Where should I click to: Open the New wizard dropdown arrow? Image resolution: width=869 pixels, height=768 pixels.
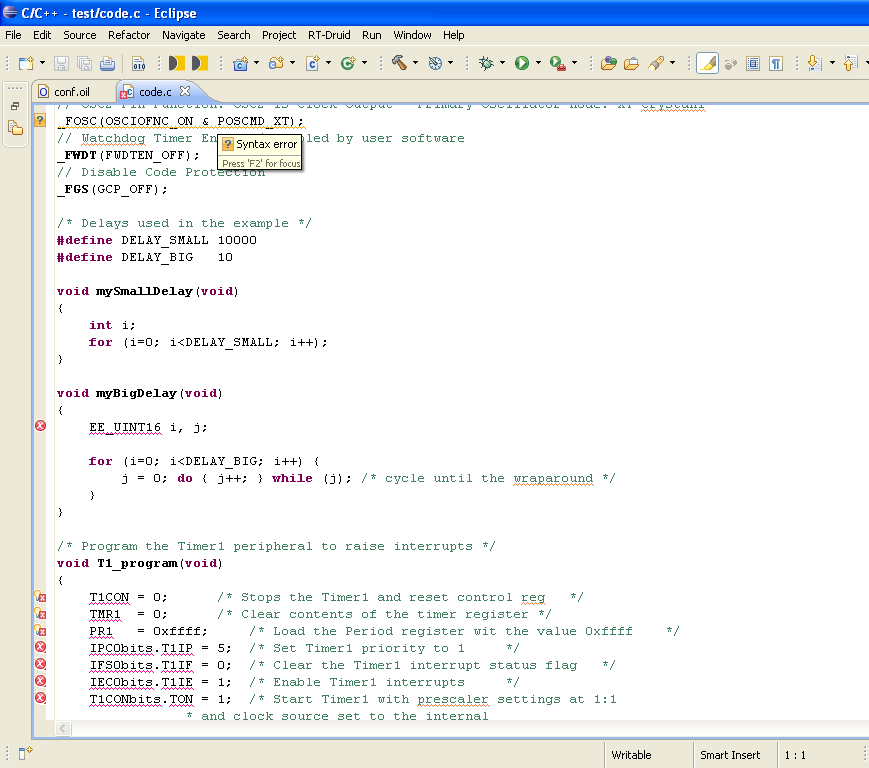tap(42, 63)
